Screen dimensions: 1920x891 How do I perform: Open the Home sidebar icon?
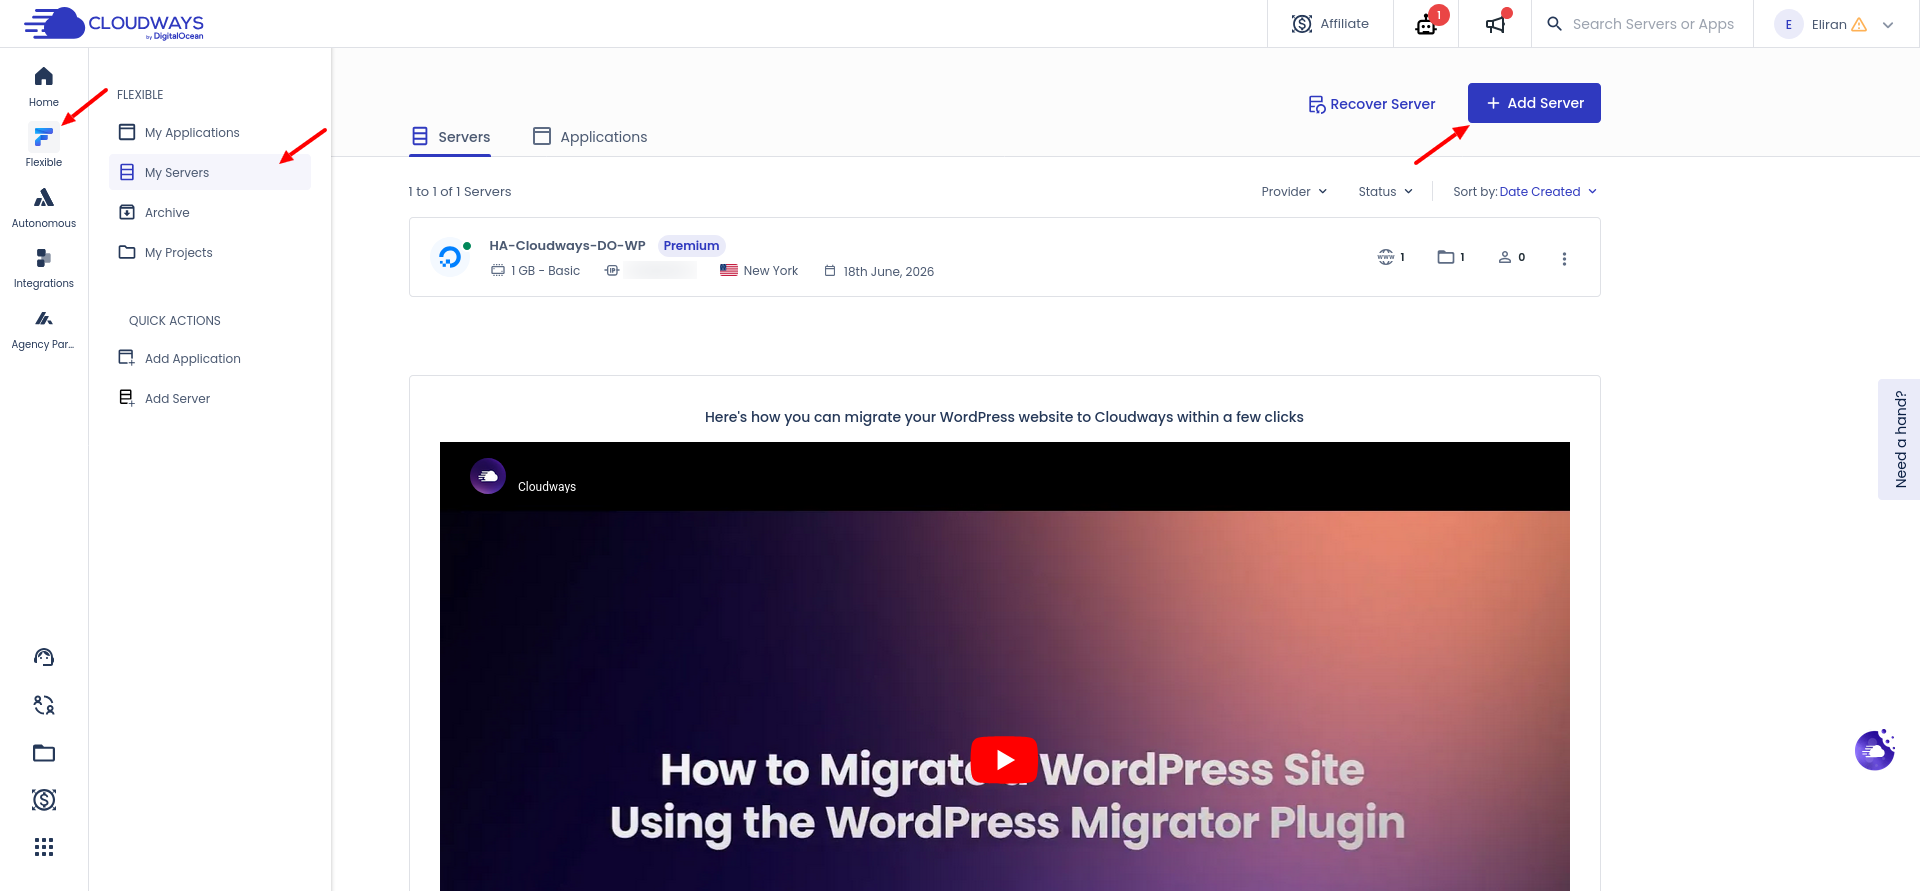[x=43, y=77]
